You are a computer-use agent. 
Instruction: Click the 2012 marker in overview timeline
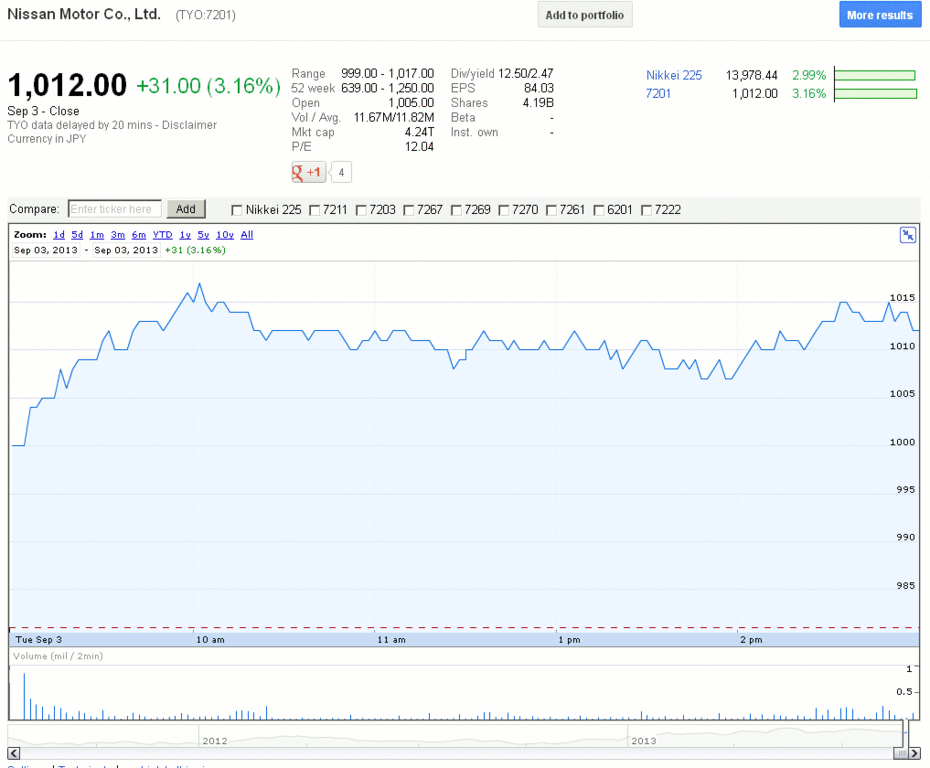click(215, 741)
